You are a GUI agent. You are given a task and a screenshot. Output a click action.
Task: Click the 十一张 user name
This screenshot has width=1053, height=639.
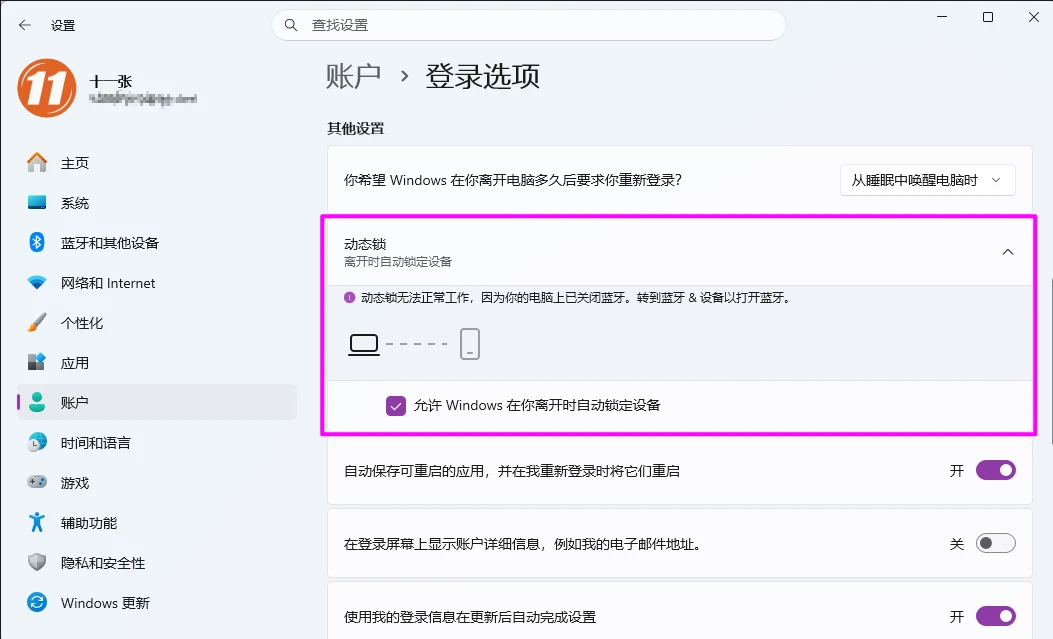[111, 81]
